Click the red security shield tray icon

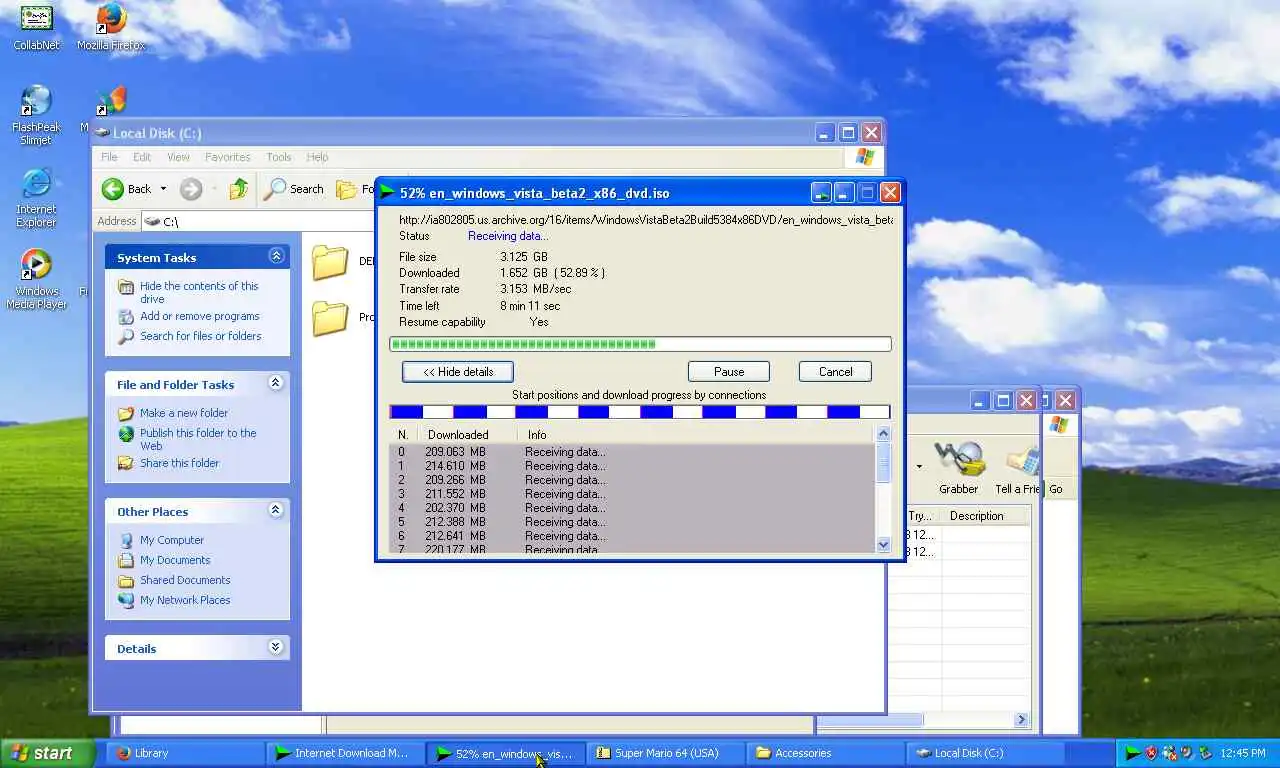click(x=1151, y=753)
